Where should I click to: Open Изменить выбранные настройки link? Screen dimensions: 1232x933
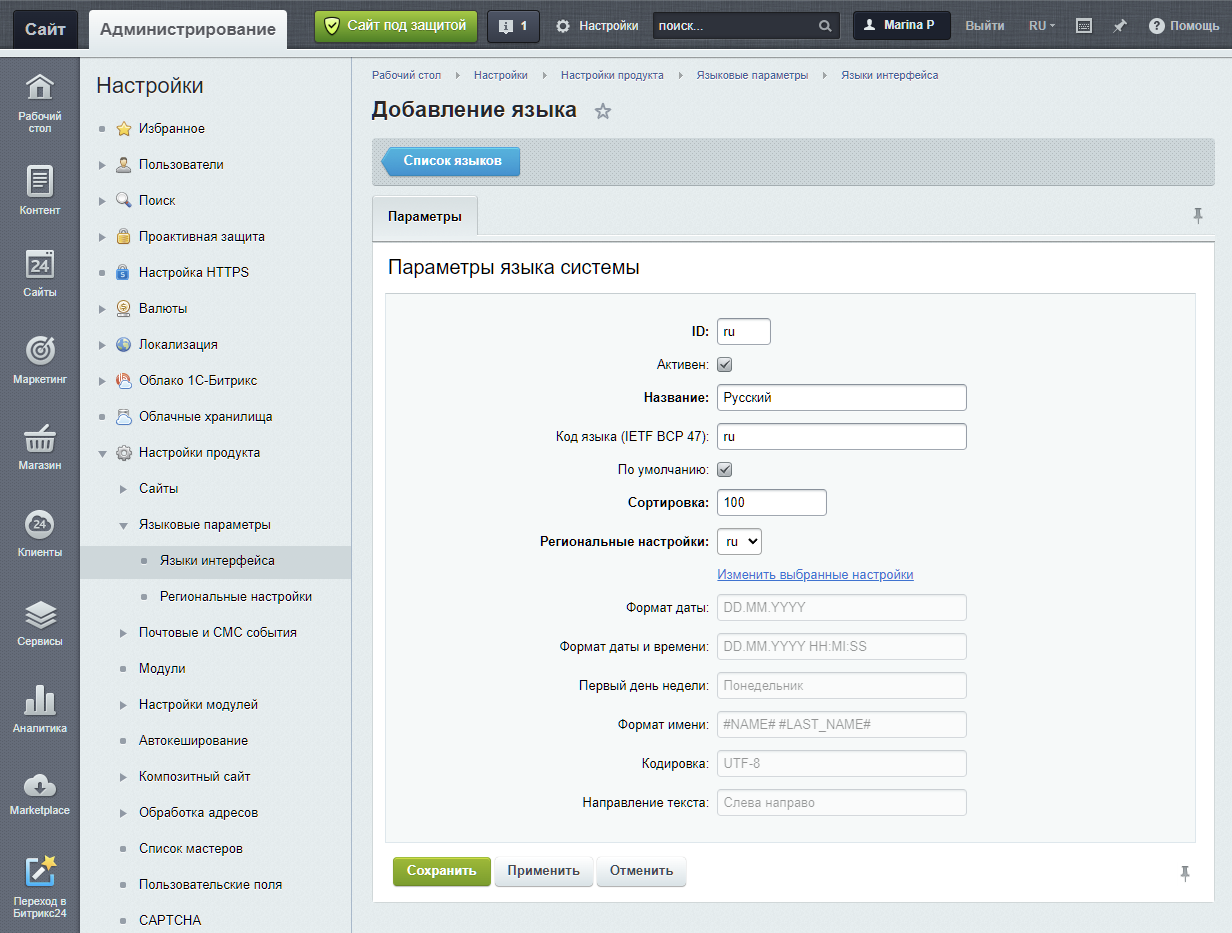tap(815, 575)
